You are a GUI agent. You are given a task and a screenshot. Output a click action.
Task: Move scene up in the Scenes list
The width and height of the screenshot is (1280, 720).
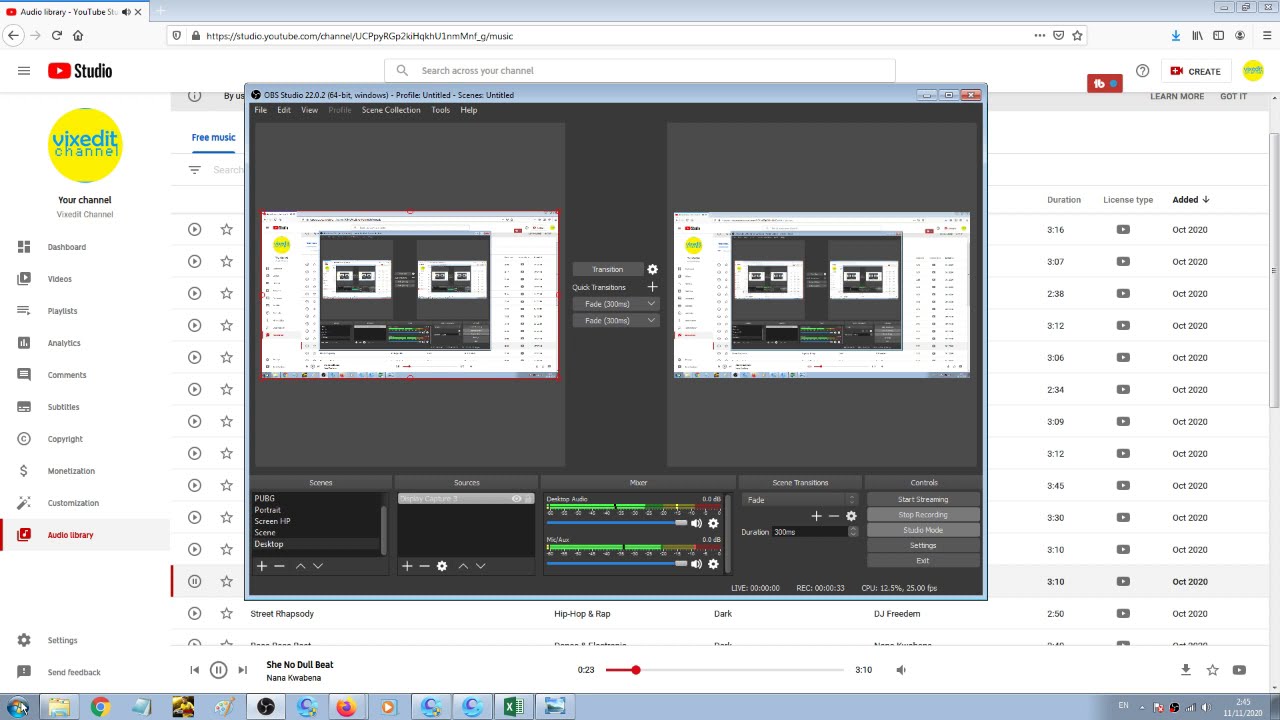point(300,566)
